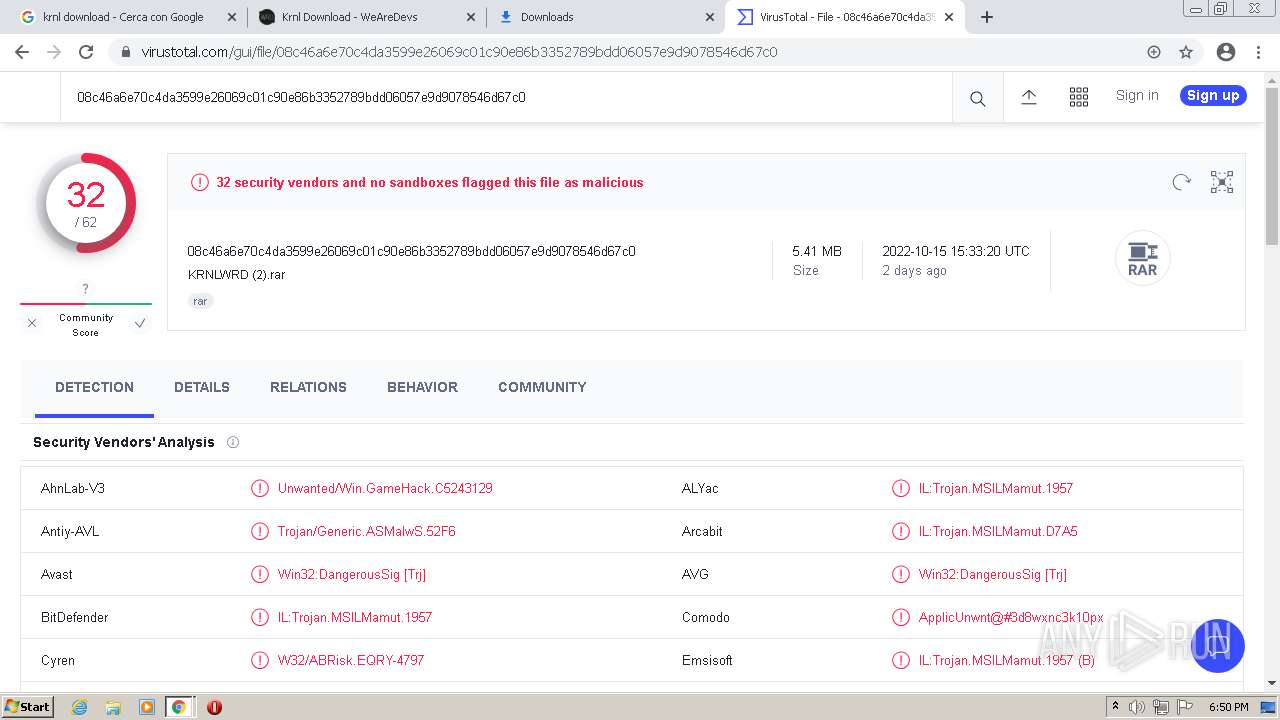Click the install/add icon in address bar
Viewport: 1280px width, 720px height.
pos(1154,52)
